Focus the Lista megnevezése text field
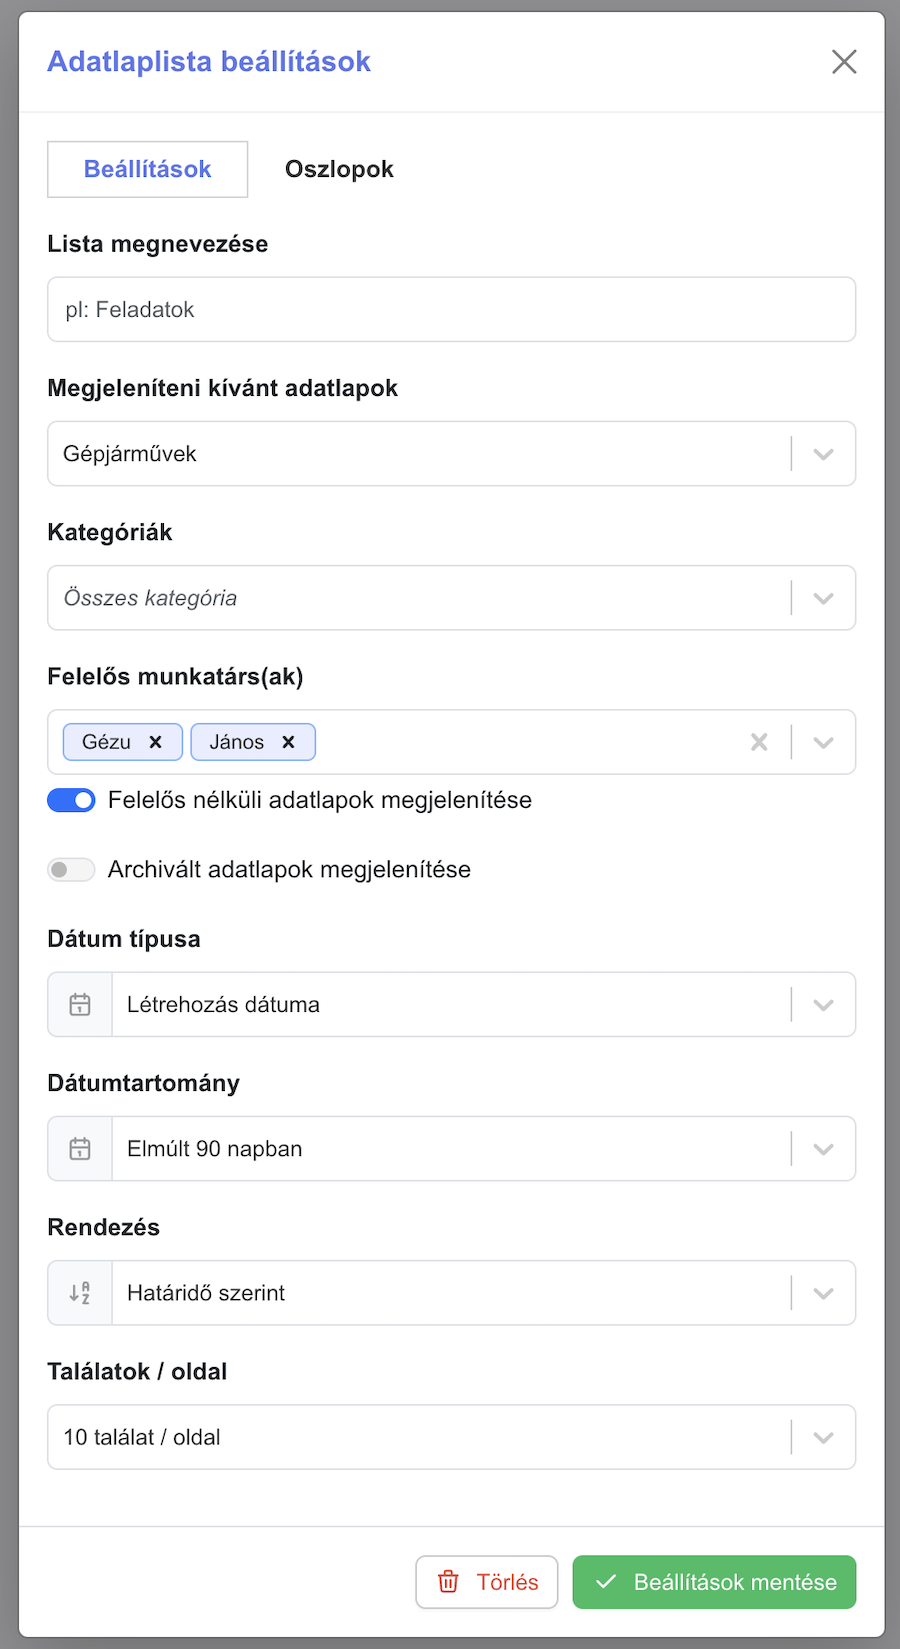 [x=452, y=310]
